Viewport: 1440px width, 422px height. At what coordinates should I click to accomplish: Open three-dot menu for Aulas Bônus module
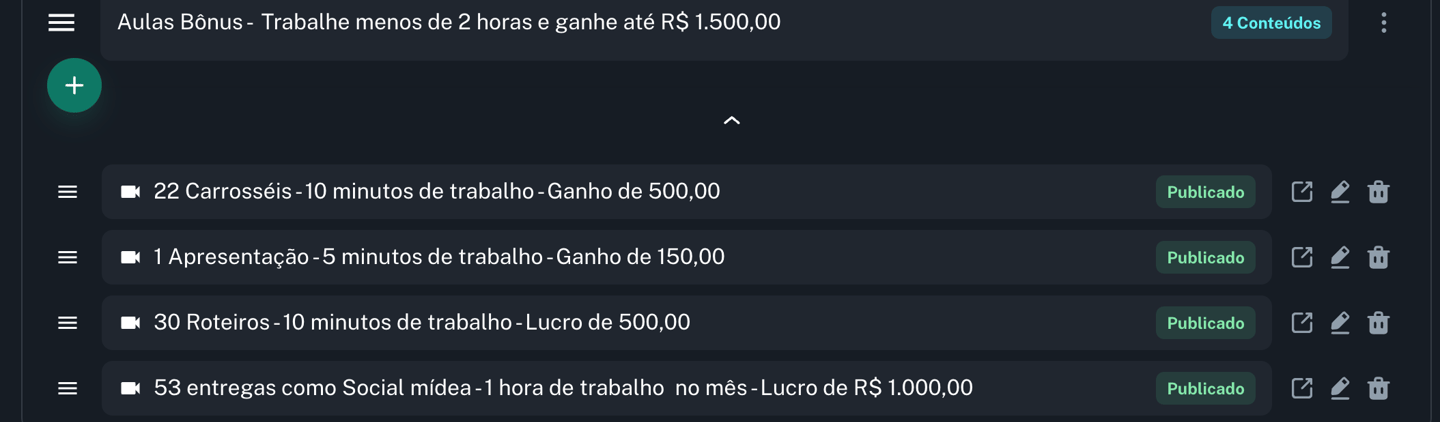pos(1384,23)
